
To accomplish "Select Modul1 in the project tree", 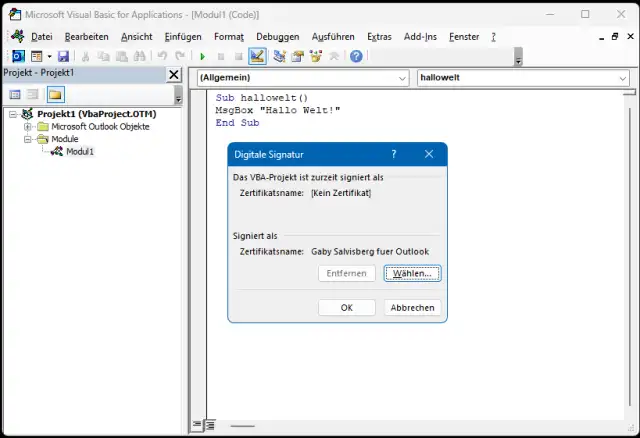I will [x=79, y=152].
